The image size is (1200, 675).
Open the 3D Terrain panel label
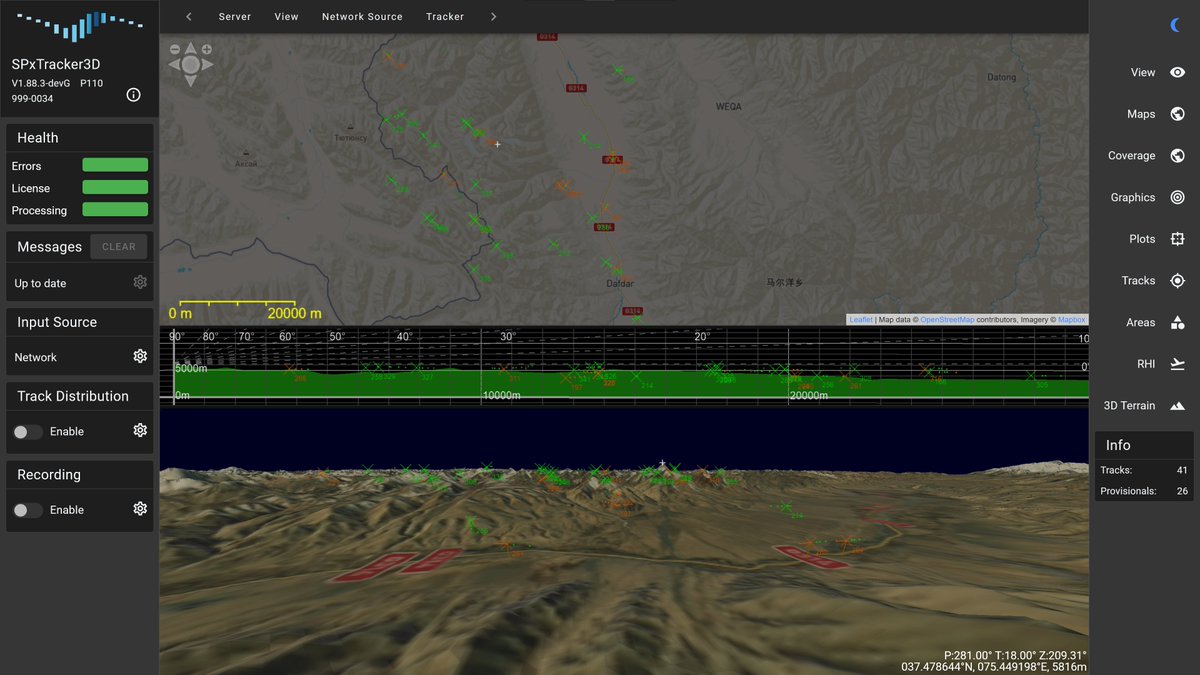tap(1130, 406)
